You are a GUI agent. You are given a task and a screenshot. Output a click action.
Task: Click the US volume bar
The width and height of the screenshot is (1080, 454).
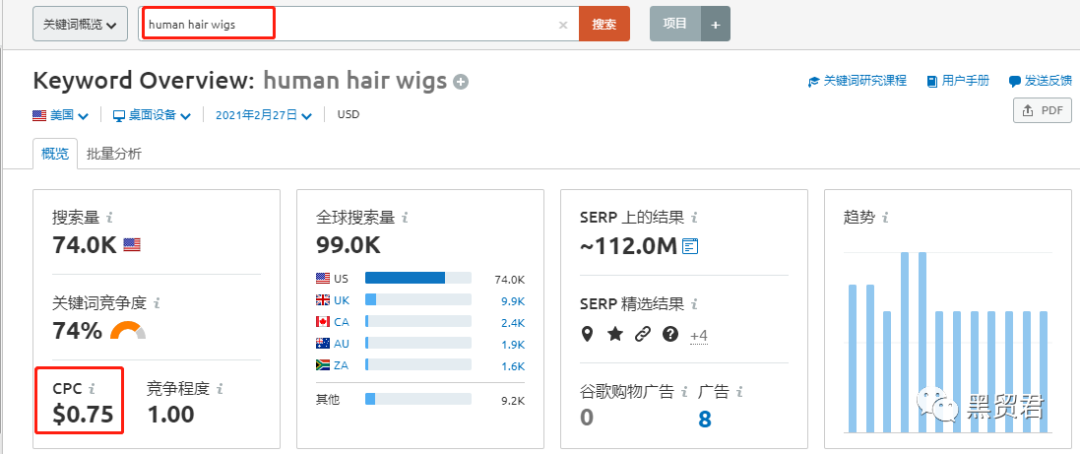click(x=418, y=278)
